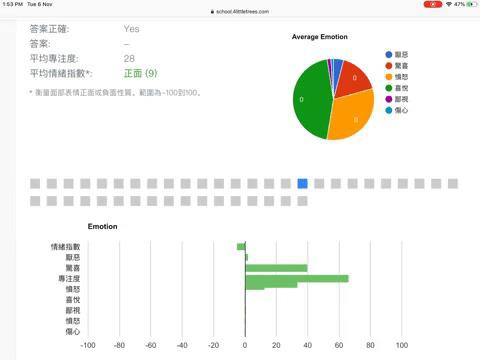Select last gray square in second row
480x360 pixels.
click(302, 201)
